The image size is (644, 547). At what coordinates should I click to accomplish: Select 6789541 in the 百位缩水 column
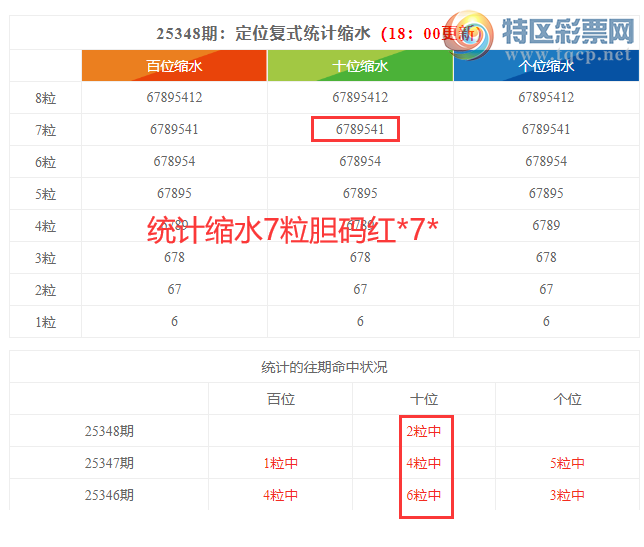coord(174,129)
